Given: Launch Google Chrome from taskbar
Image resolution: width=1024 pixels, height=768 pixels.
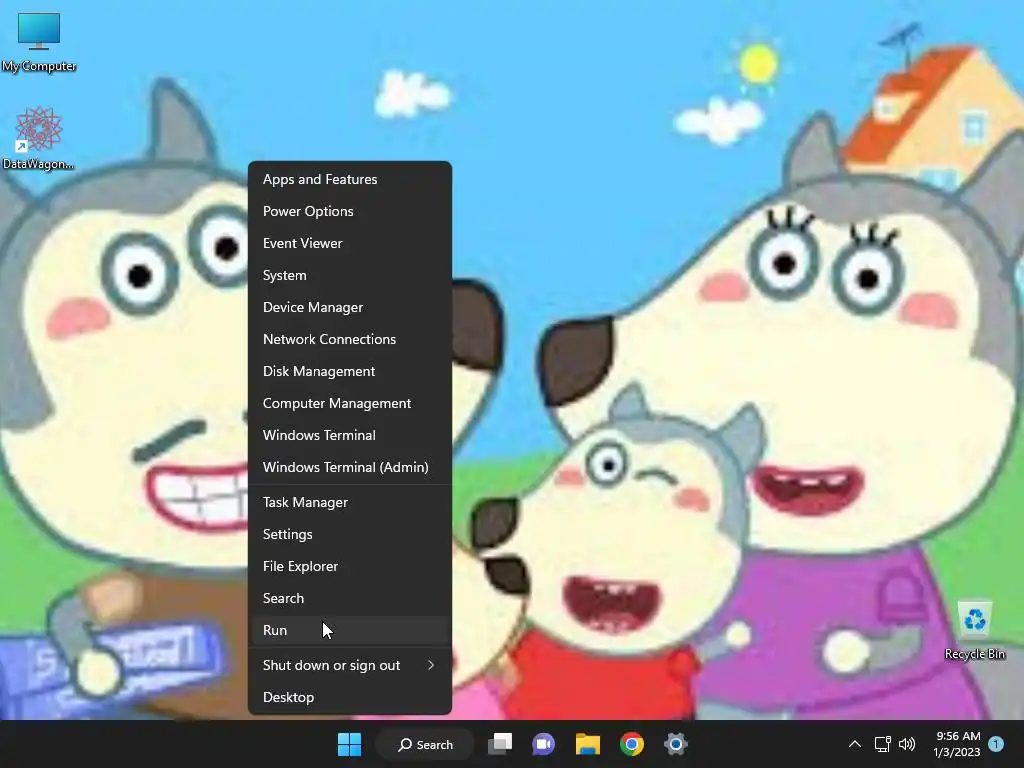Looking at the screenshot, I should (x=632, y=744).
